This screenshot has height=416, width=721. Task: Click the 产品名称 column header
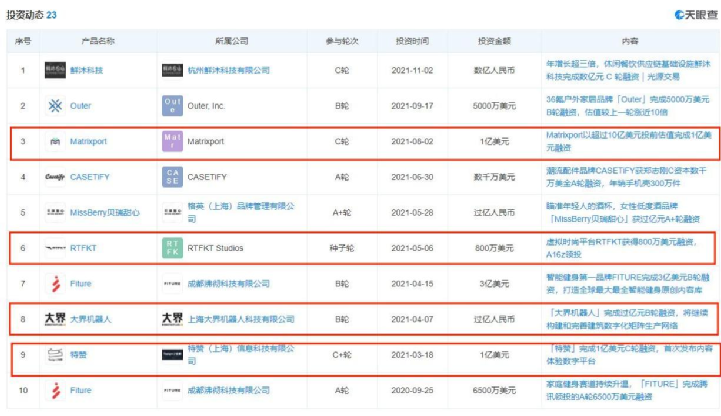pyautogui.click(x=98, y=41)
